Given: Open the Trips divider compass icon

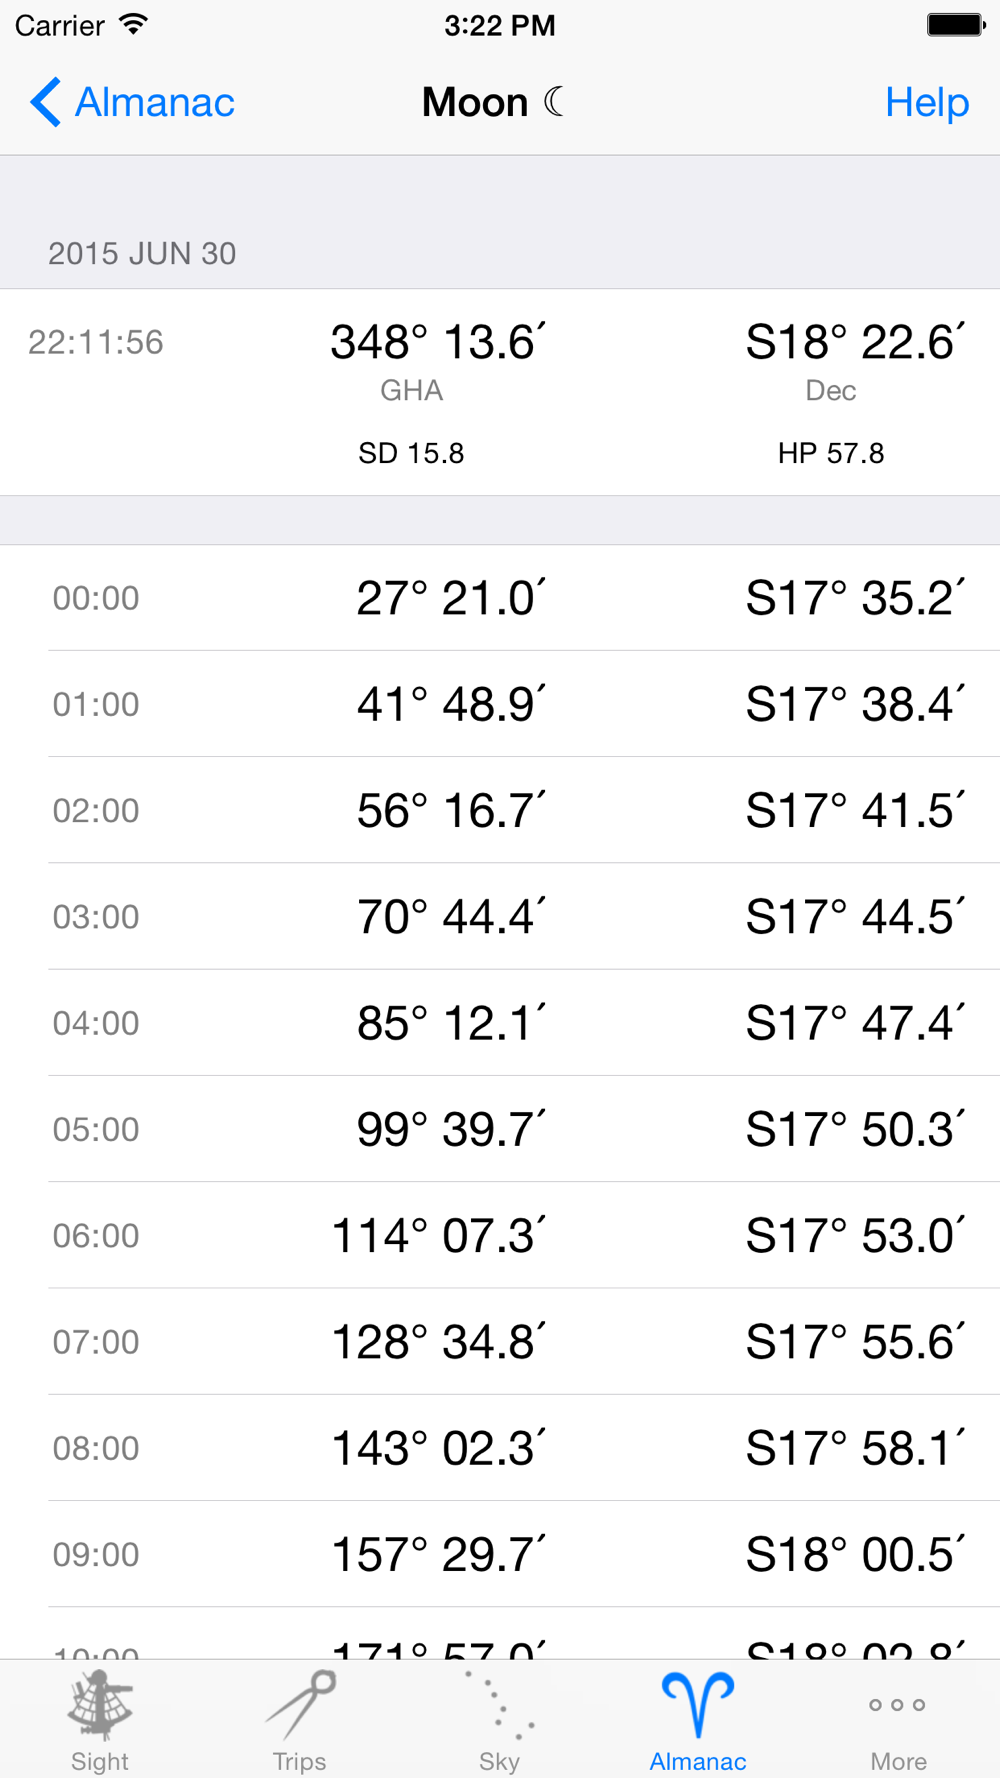Looking at the screenshot, I should click(299, 1705).
